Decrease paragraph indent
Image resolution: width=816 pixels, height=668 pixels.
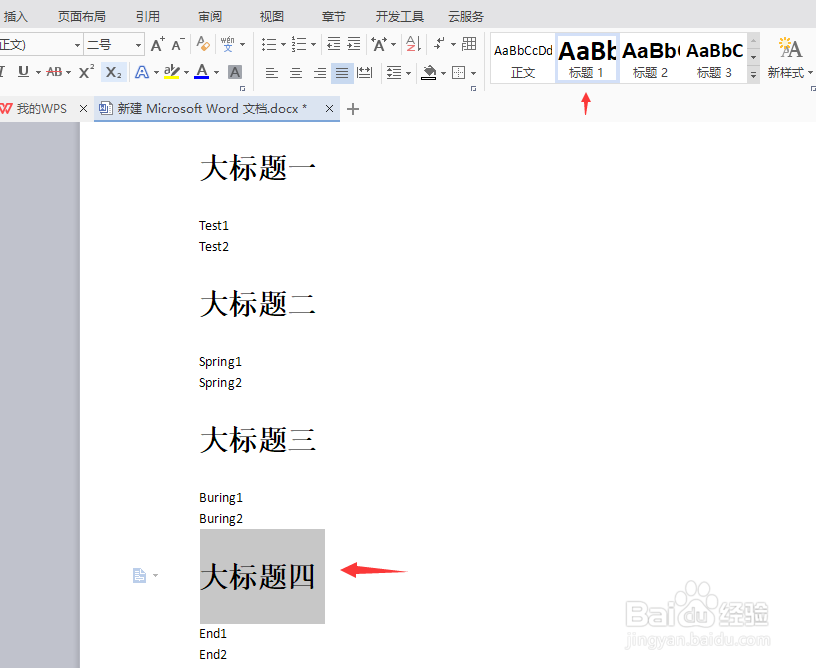334,44
